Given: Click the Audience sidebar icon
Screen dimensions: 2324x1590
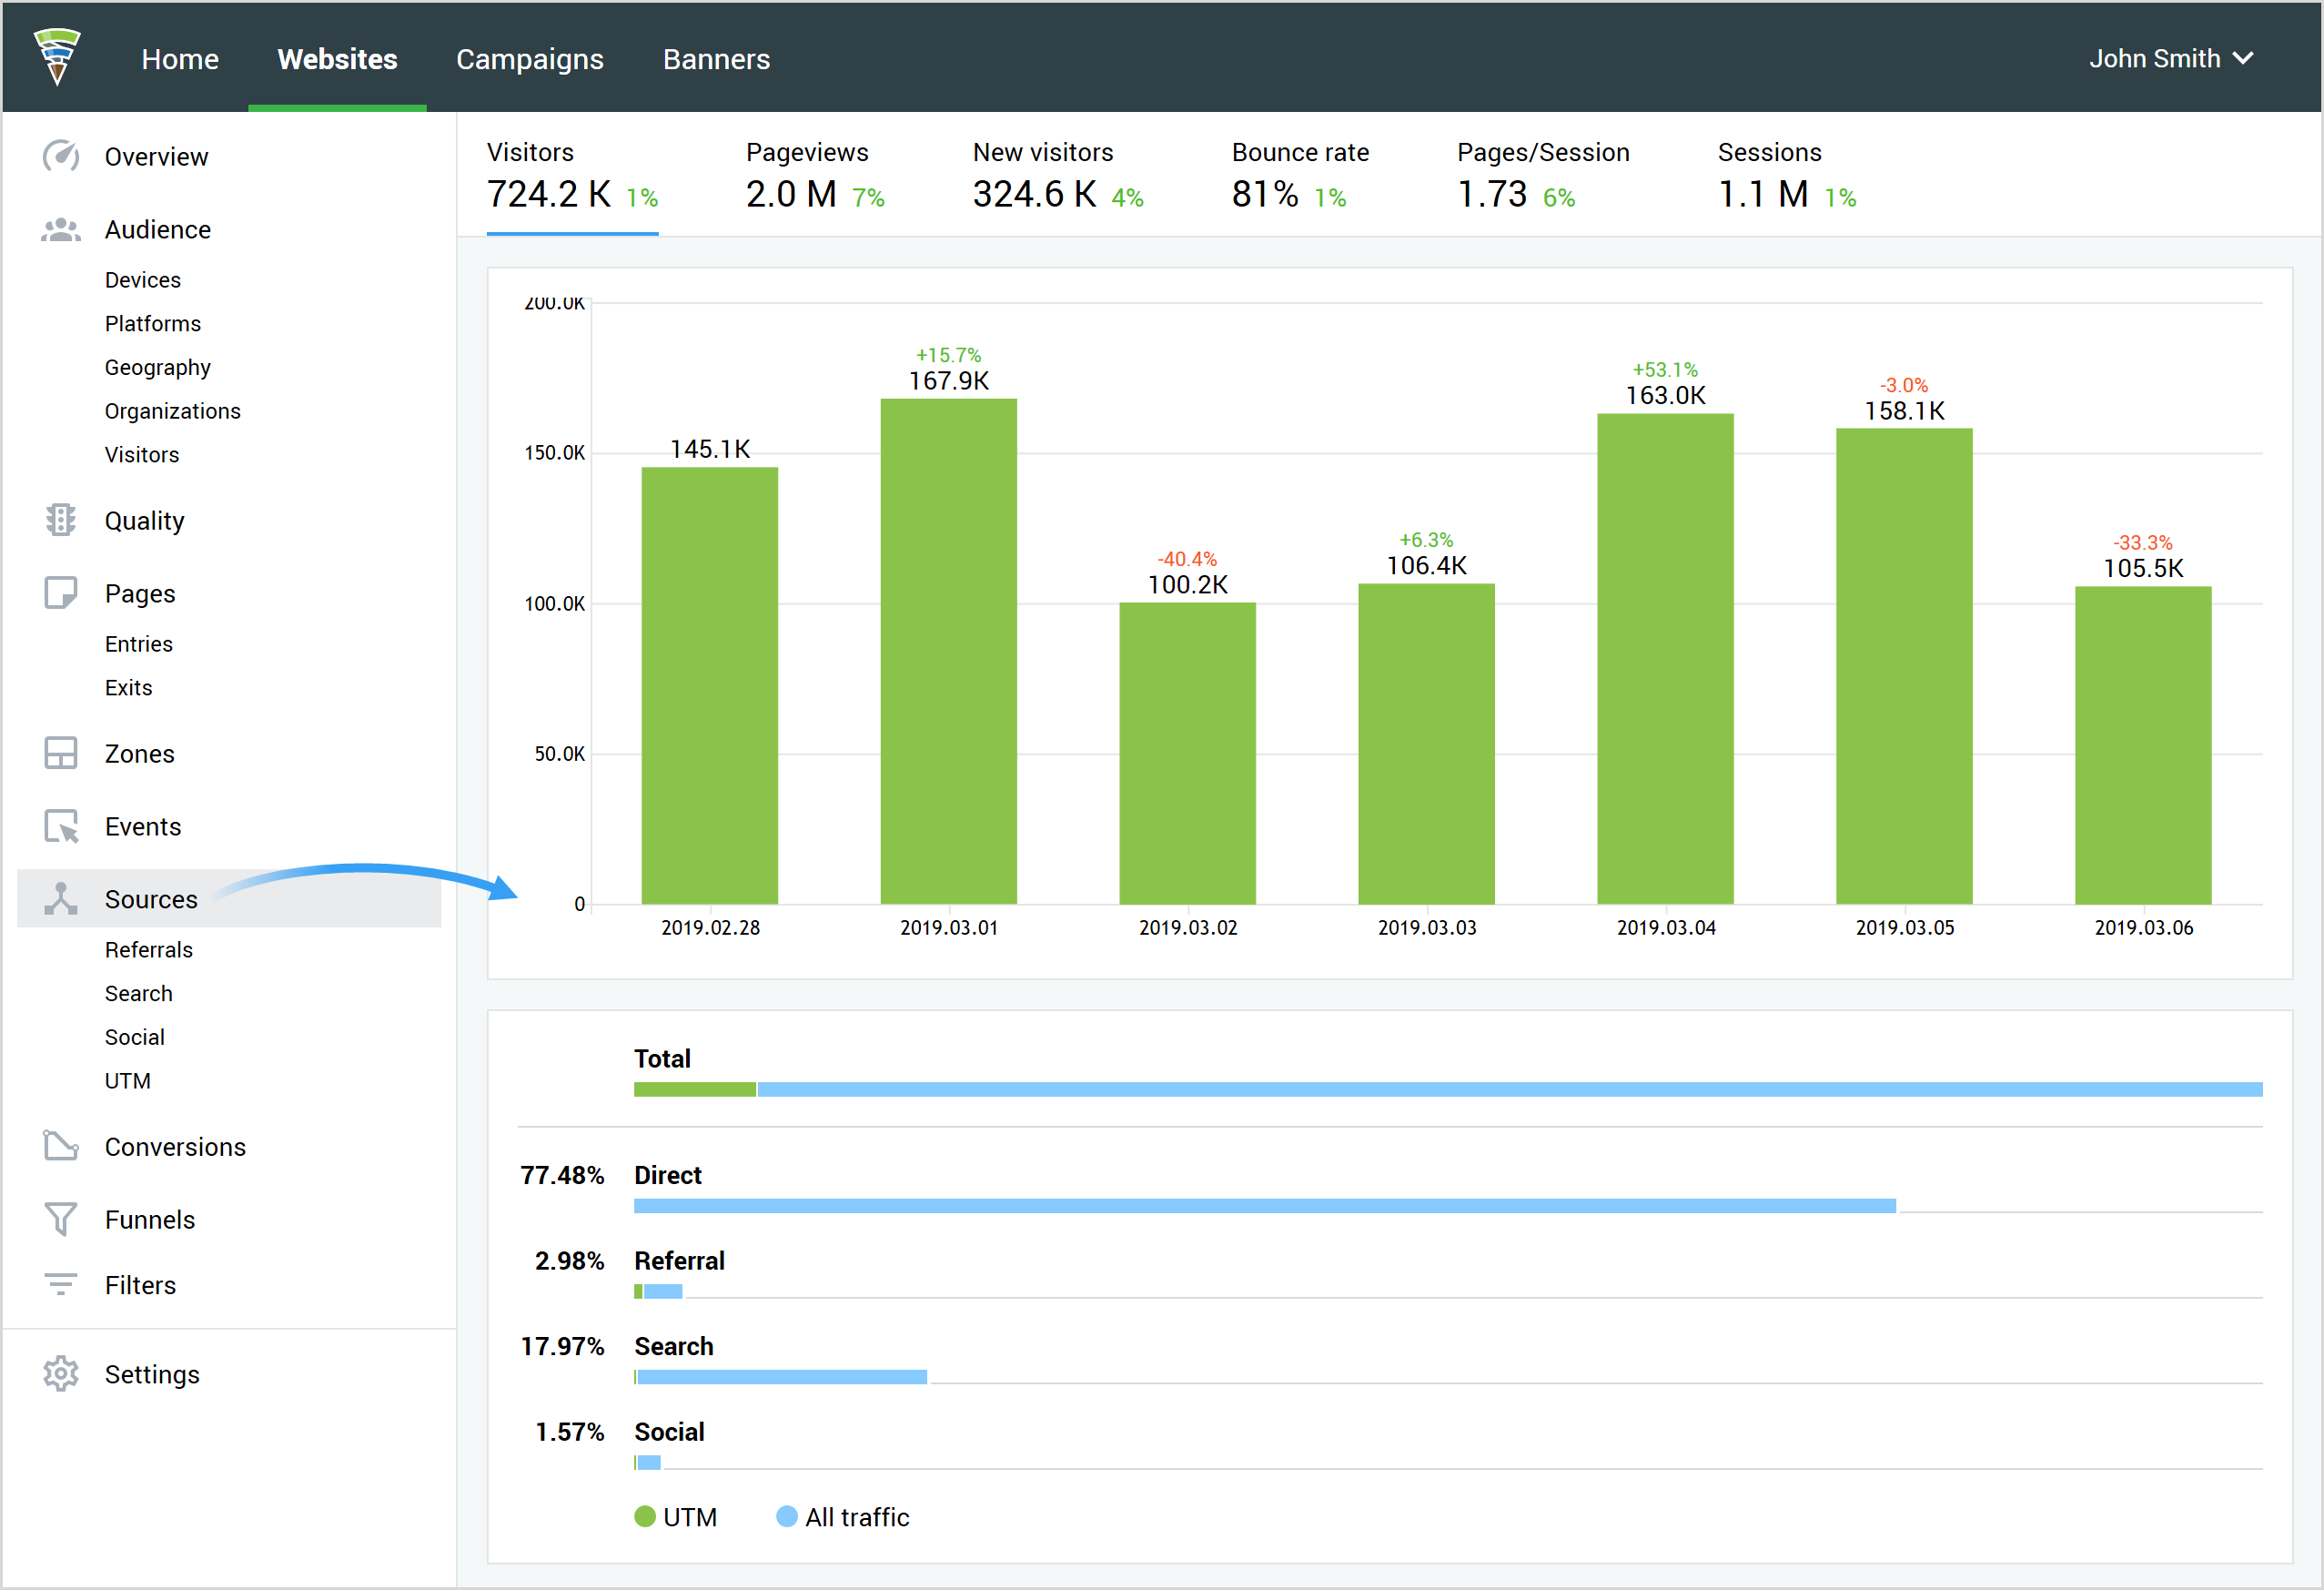Looking at the screenshot, I should (62, 228).
